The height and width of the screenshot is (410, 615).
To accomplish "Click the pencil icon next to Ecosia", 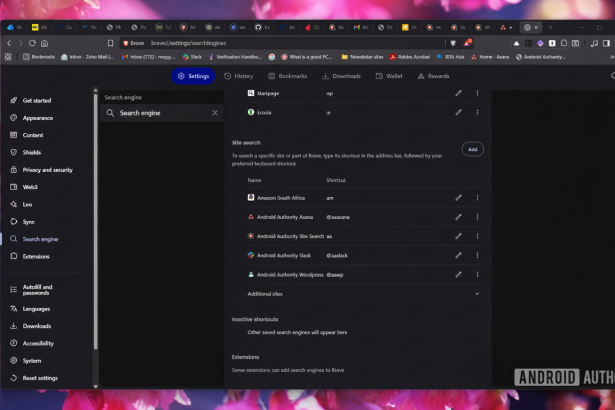I will click(458, 112).
